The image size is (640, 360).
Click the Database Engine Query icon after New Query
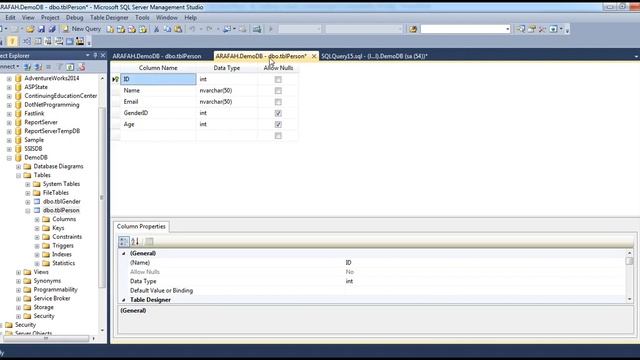(110, 29)
